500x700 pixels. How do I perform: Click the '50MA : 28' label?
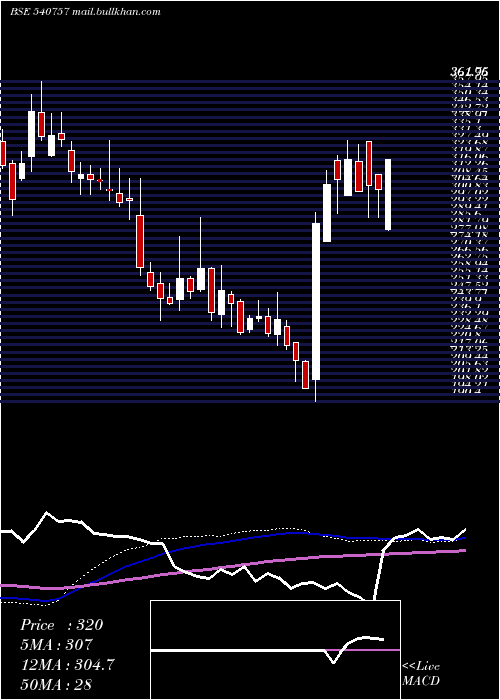tap(57, 684)
